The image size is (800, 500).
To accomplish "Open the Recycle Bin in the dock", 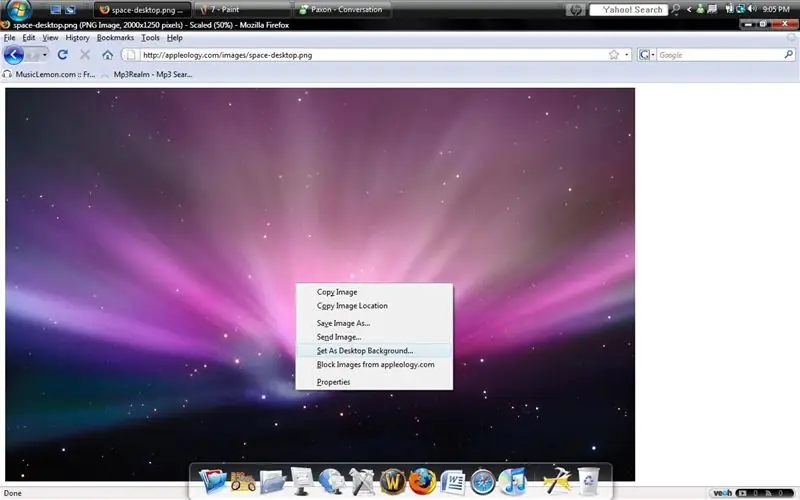I will coord(588,481).
